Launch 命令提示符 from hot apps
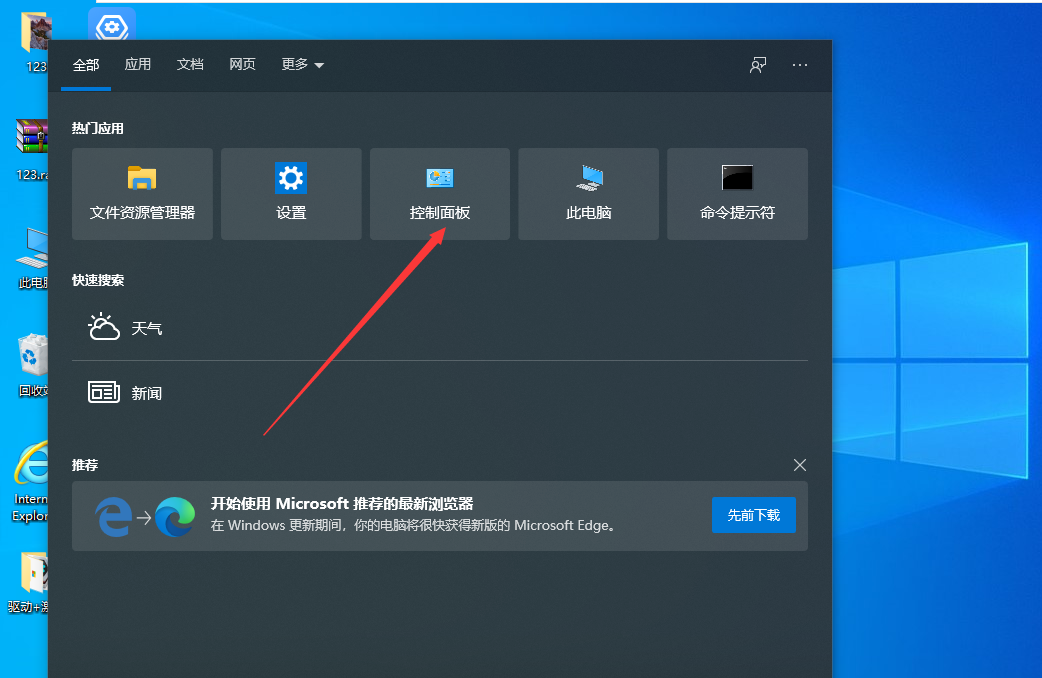Viewport: 1042px width, 678px height. (737, 193)
